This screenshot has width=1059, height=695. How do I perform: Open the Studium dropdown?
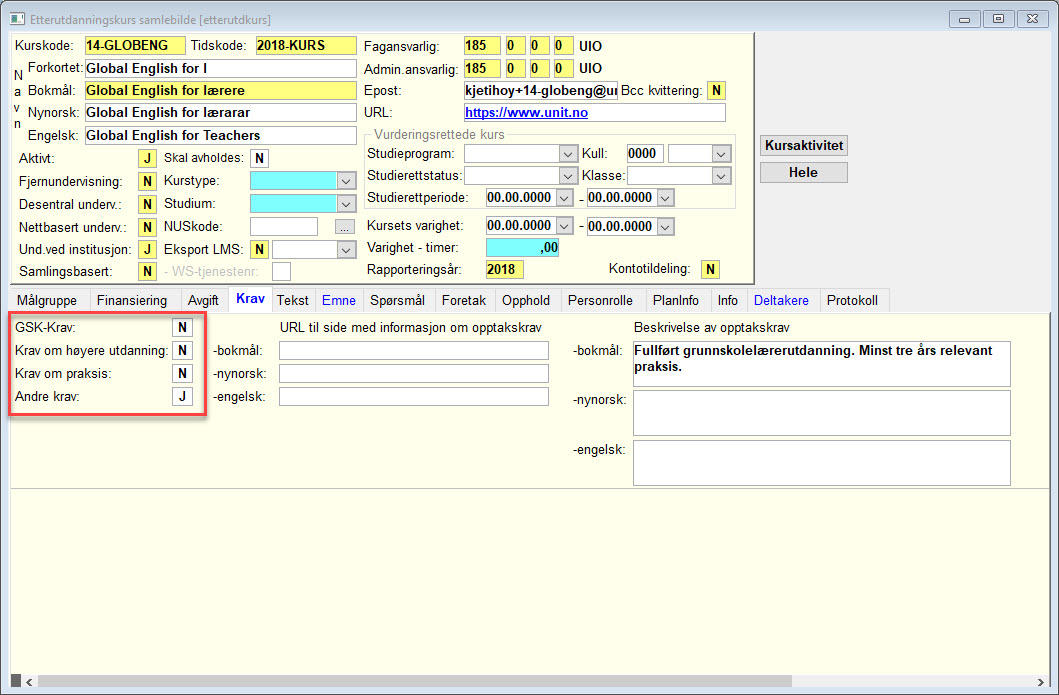click(x=346, y=204)
